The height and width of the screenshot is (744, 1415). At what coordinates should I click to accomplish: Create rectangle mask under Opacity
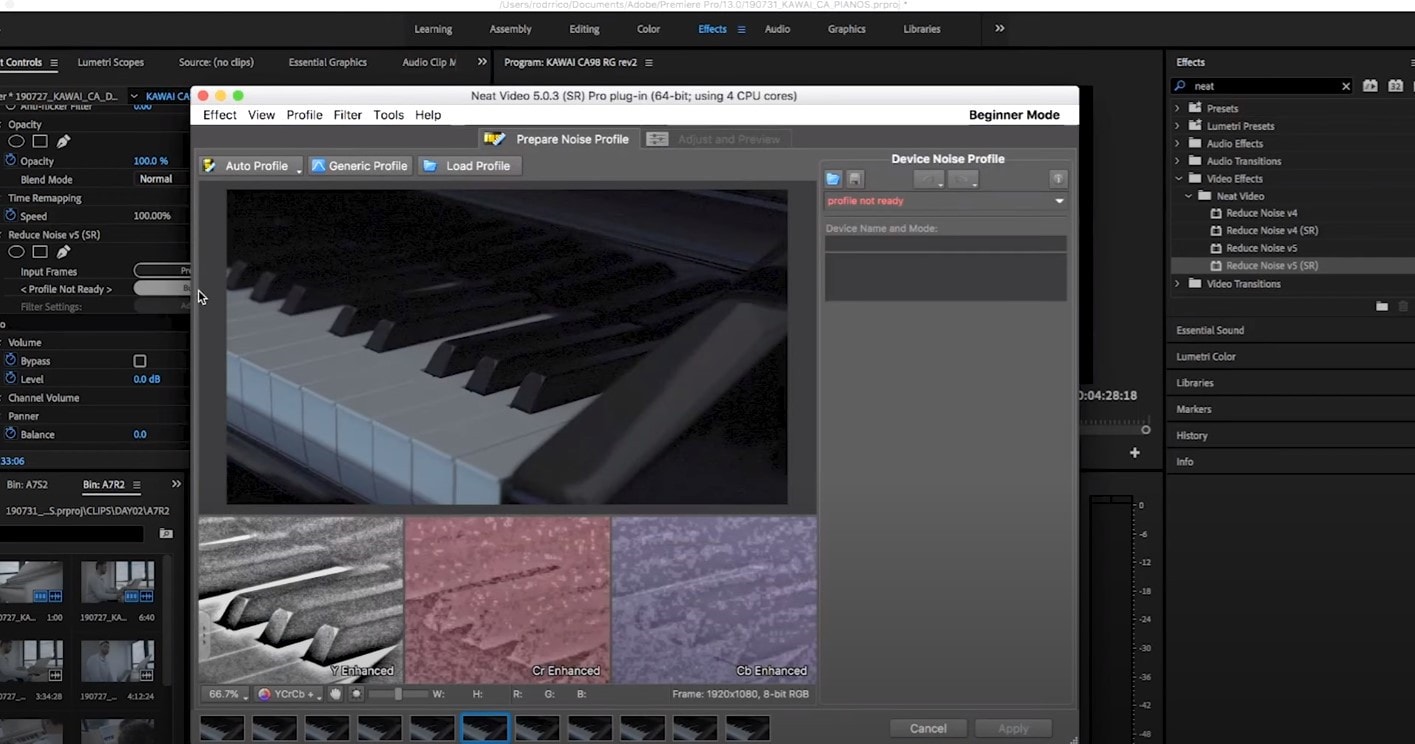40,142
